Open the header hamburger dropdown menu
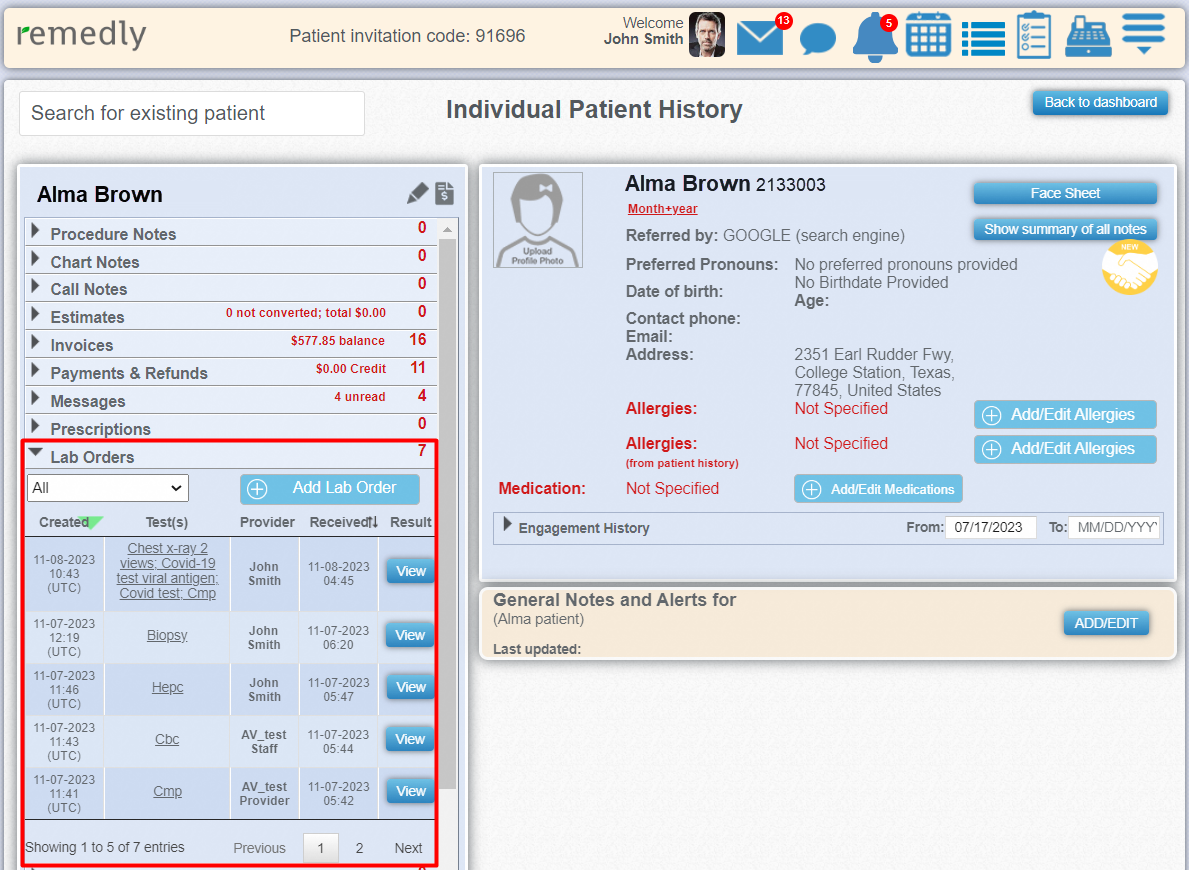The width and height of the screenshot is (1189, 870). click(x=1143, y=35)
